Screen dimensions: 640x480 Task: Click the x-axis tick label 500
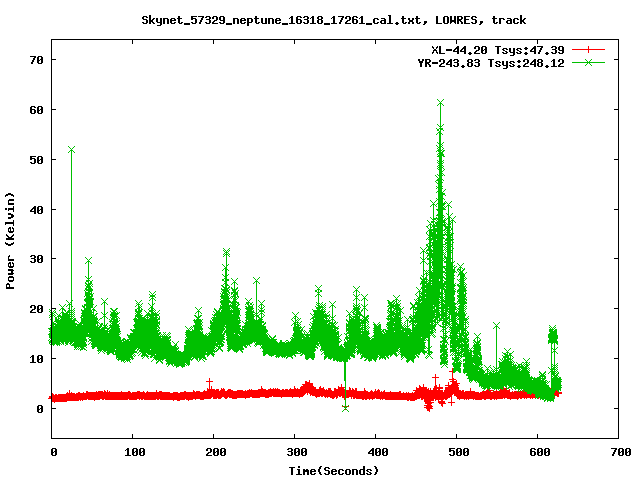(x=459, y=452)
